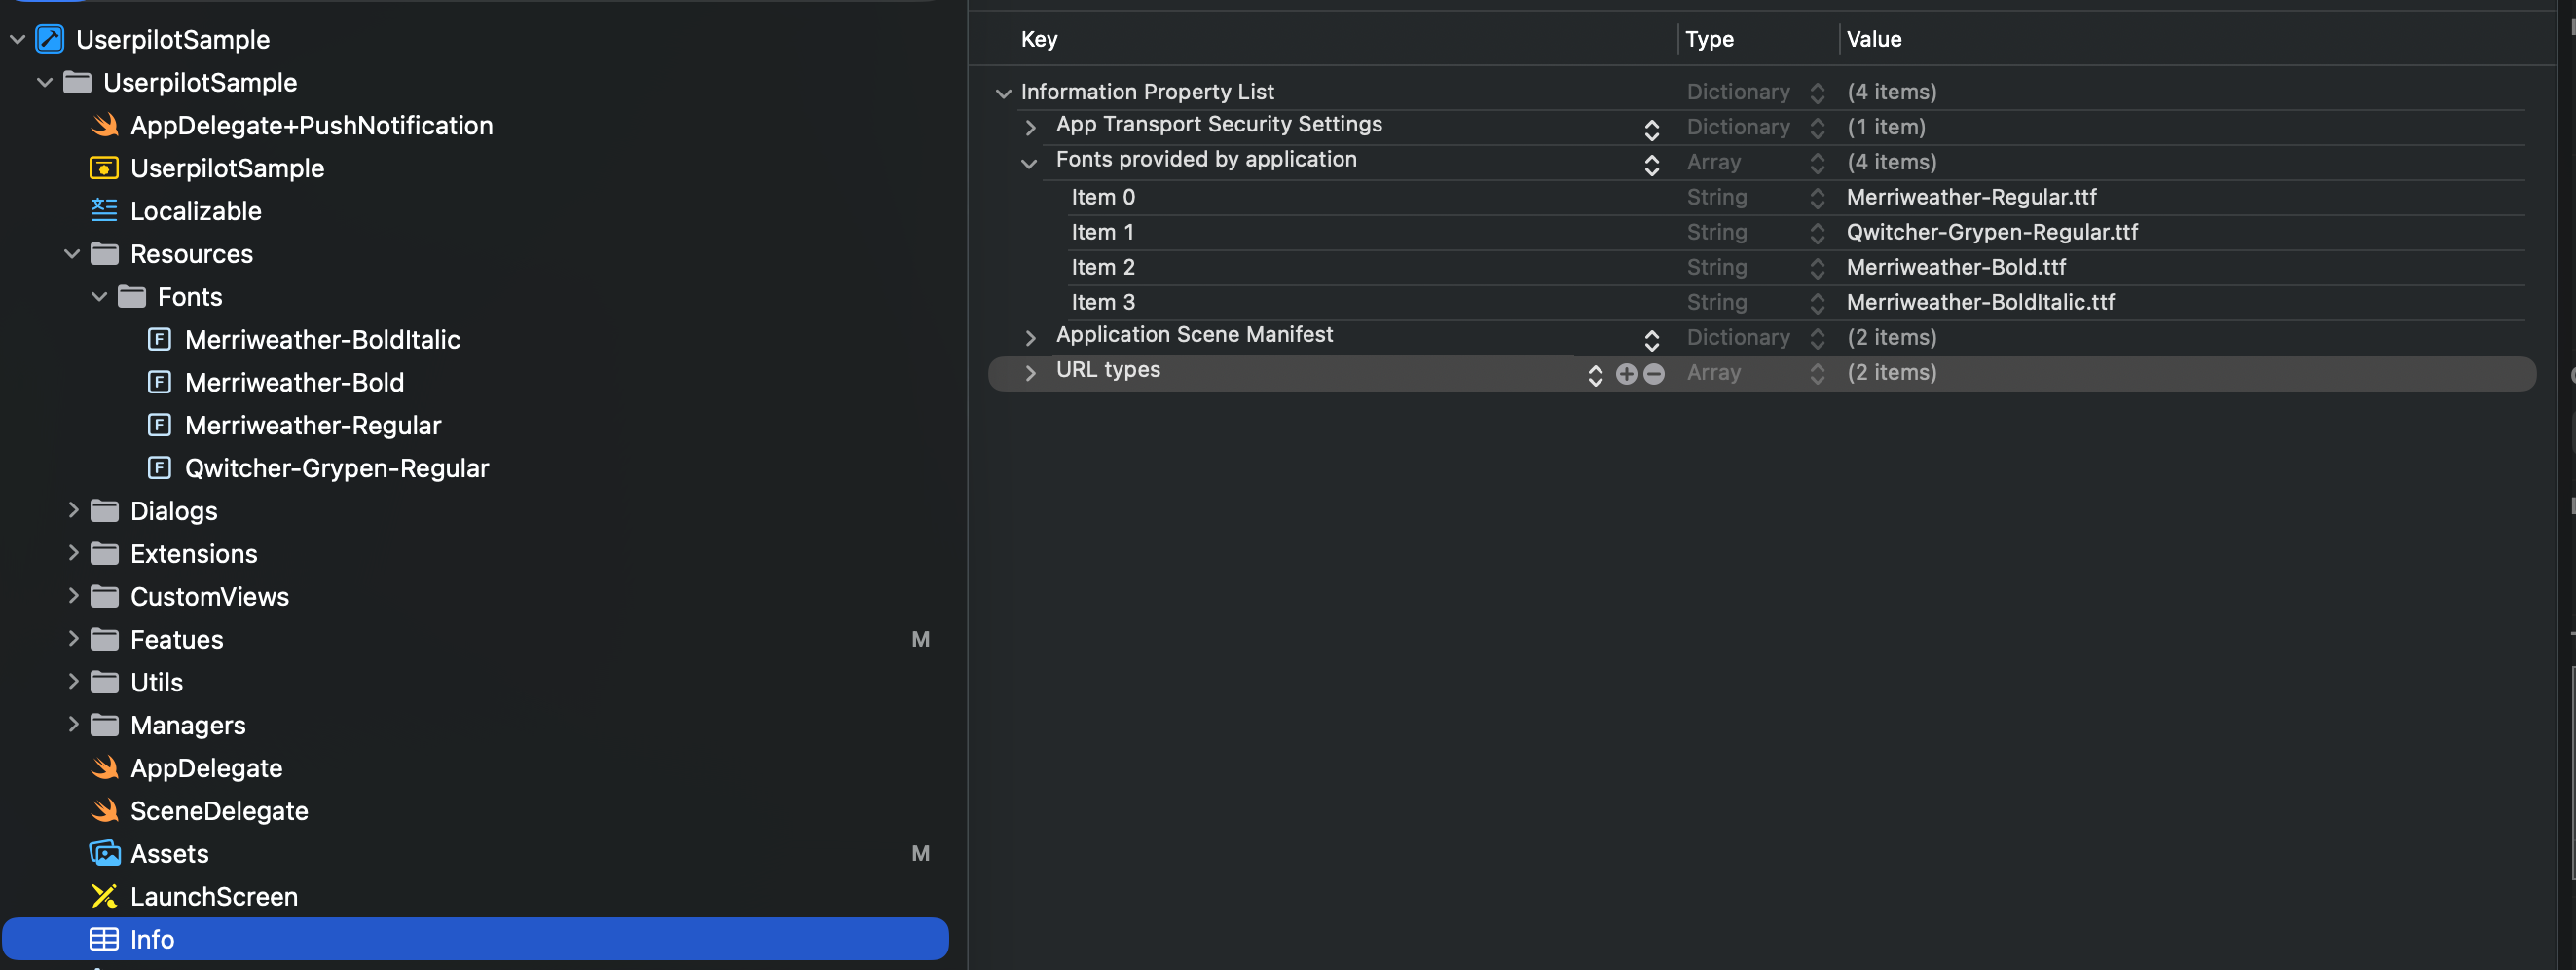Viewport: 2576px width, 970px height.
Task: Click the Merriweather-BoldItalic font file icon
Action: [159, 339]
